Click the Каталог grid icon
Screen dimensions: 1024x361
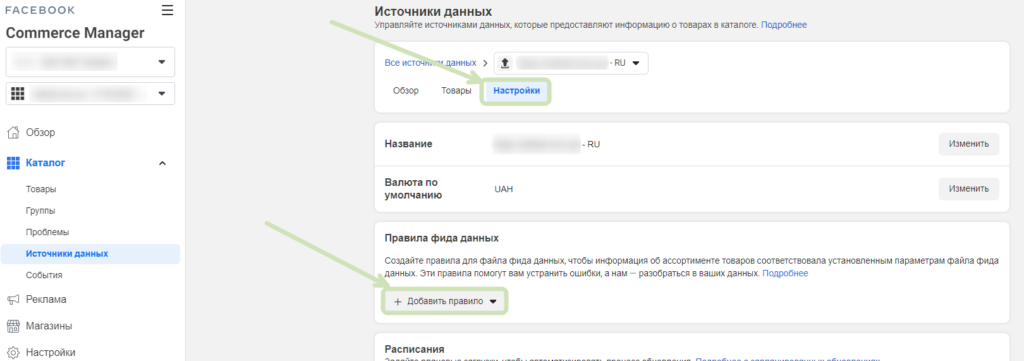pyautogui.click(x=13, y=163)
